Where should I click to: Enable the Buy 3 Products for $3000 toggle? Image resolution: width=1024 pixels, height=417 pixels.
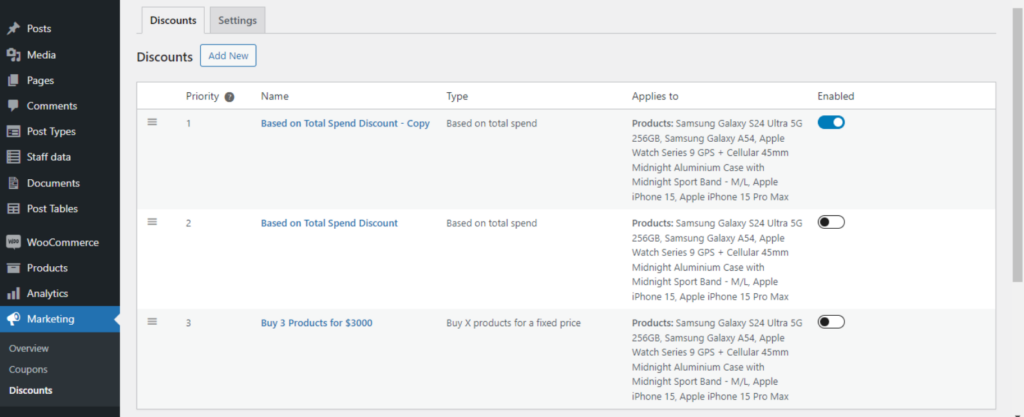(831, 322)
